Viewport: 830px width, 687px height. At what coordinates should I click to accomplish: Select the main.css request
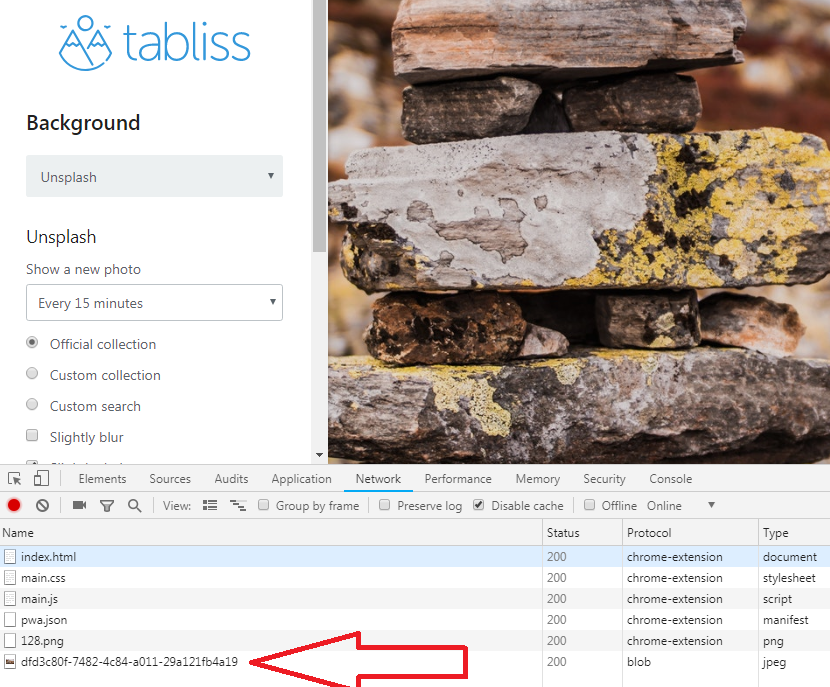pyautogui.click(x=415, y=577)
